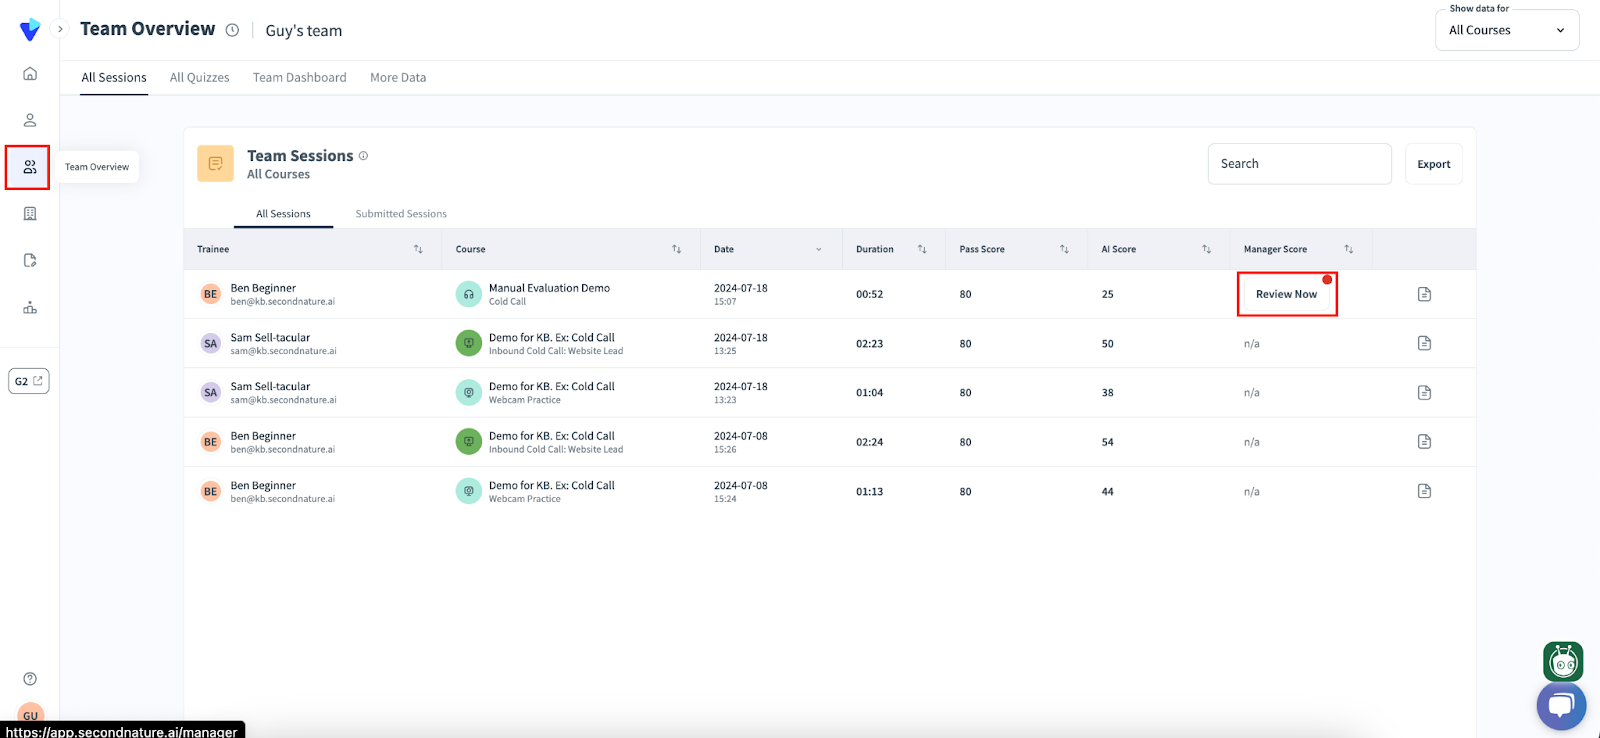This screenshot has width=1600, height=738.
Task: Sort the table by Trainee column
Action: (x=418, y=249)
